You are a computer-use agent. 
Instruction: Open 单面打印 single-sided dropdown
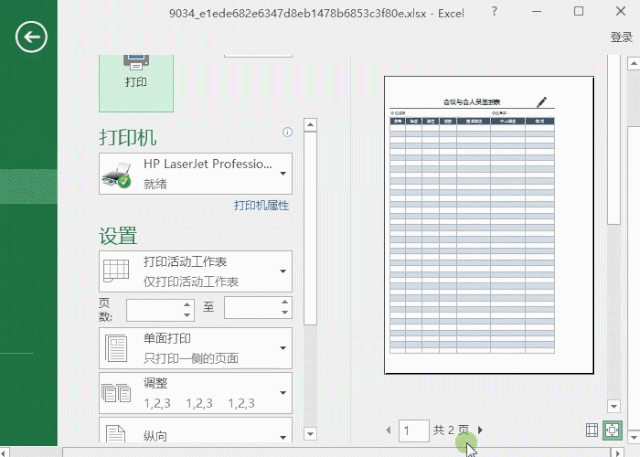coord(196,348)
